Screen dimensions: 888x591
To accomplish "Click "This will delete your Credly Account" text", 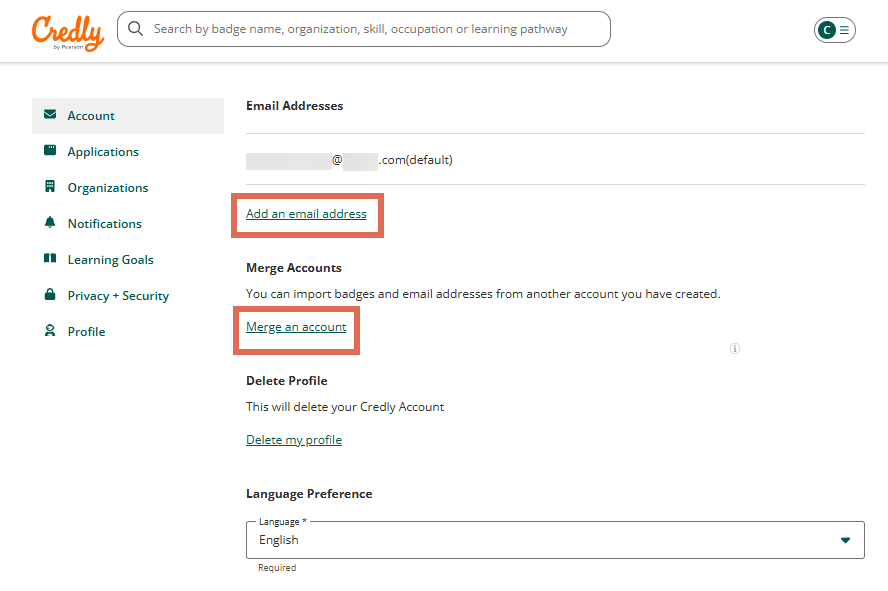I will point(345,407).
